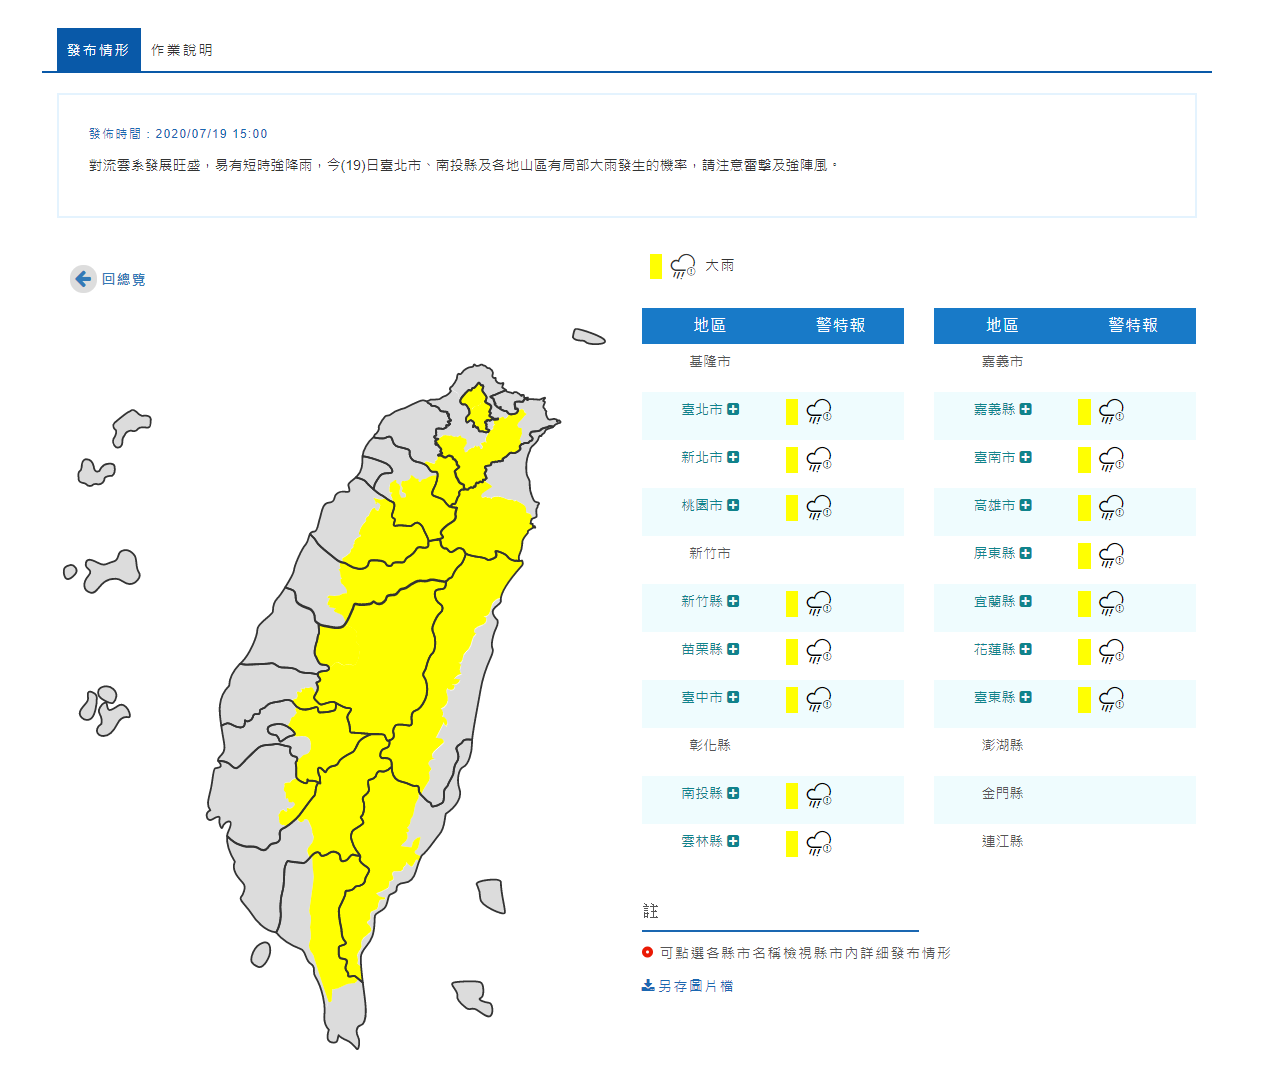
Task: Click the rain icon in the 雲林縣 row
Action: 819,843
